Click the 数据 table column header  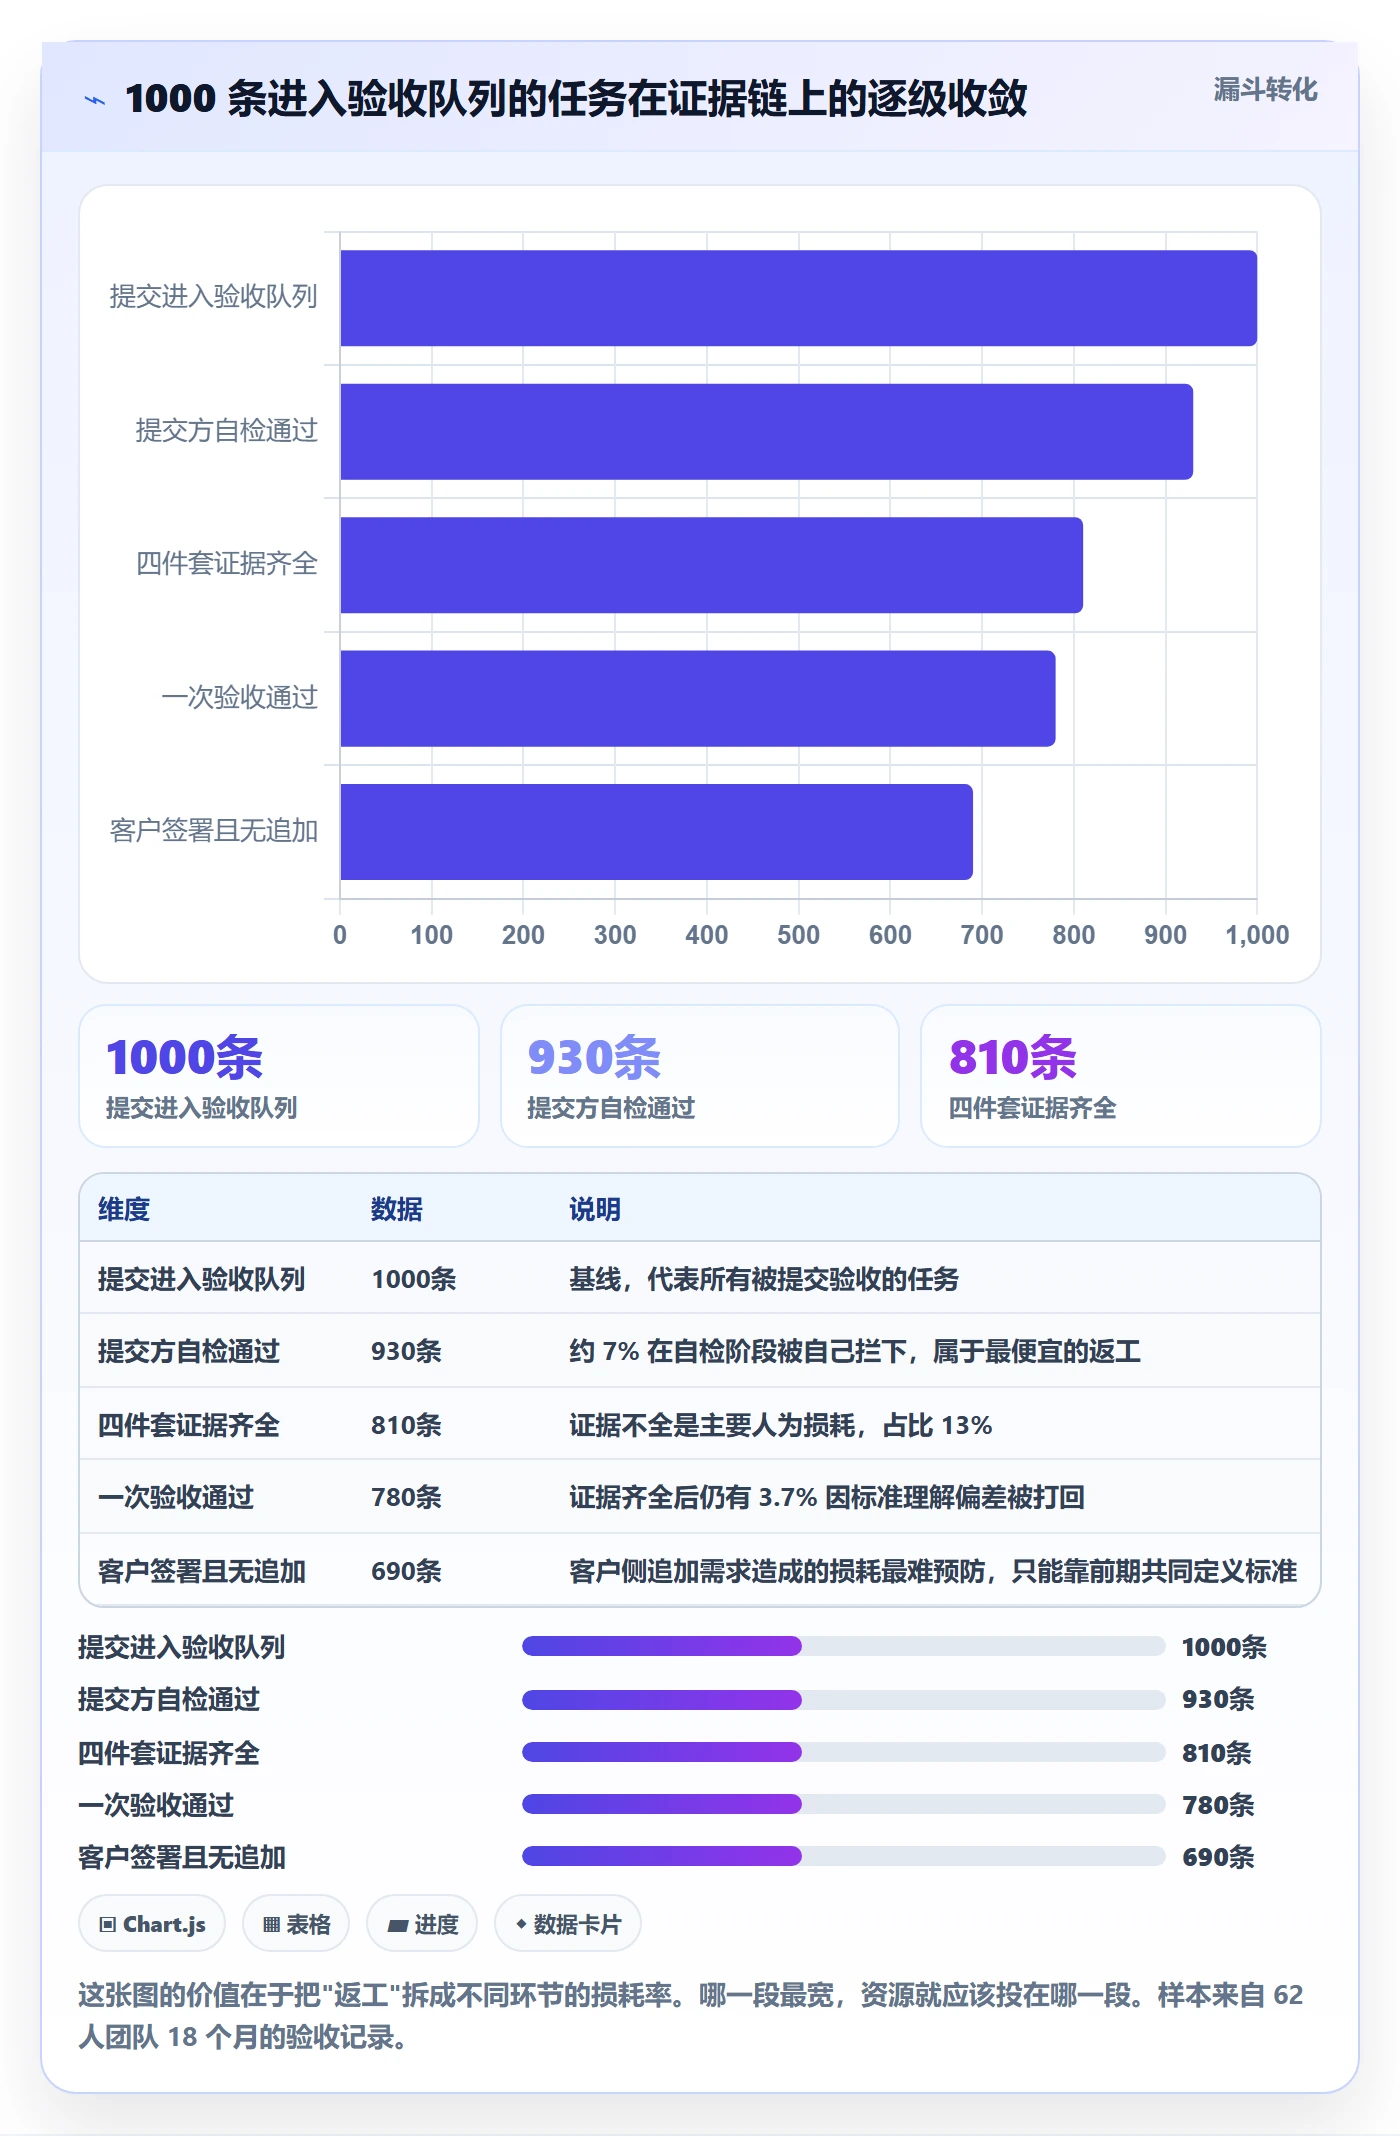click(x=397, y=1209)
